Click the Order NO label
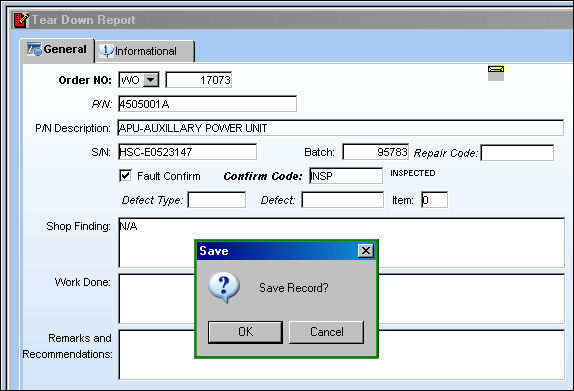This screenshot has width=574, height=391. pyautogui.click(x=85, y=80)
